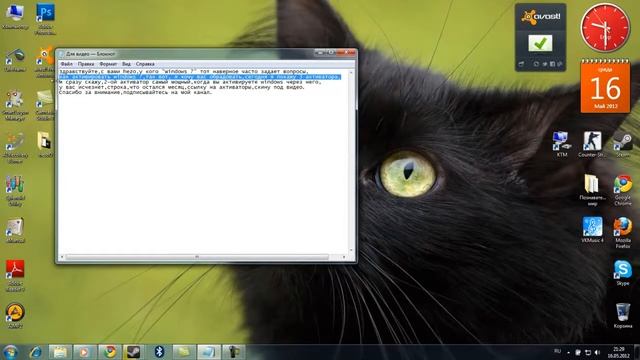Open Windows Media Player from the taskbar
Screen dimensions: 640x360
tap(84, 352)
